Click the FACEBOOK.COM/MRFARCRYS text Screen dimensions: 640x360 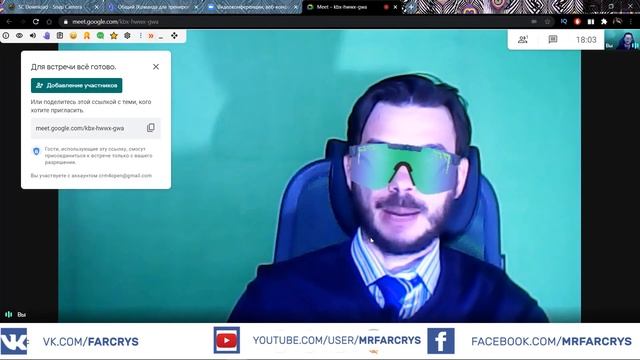coord(551,341)
